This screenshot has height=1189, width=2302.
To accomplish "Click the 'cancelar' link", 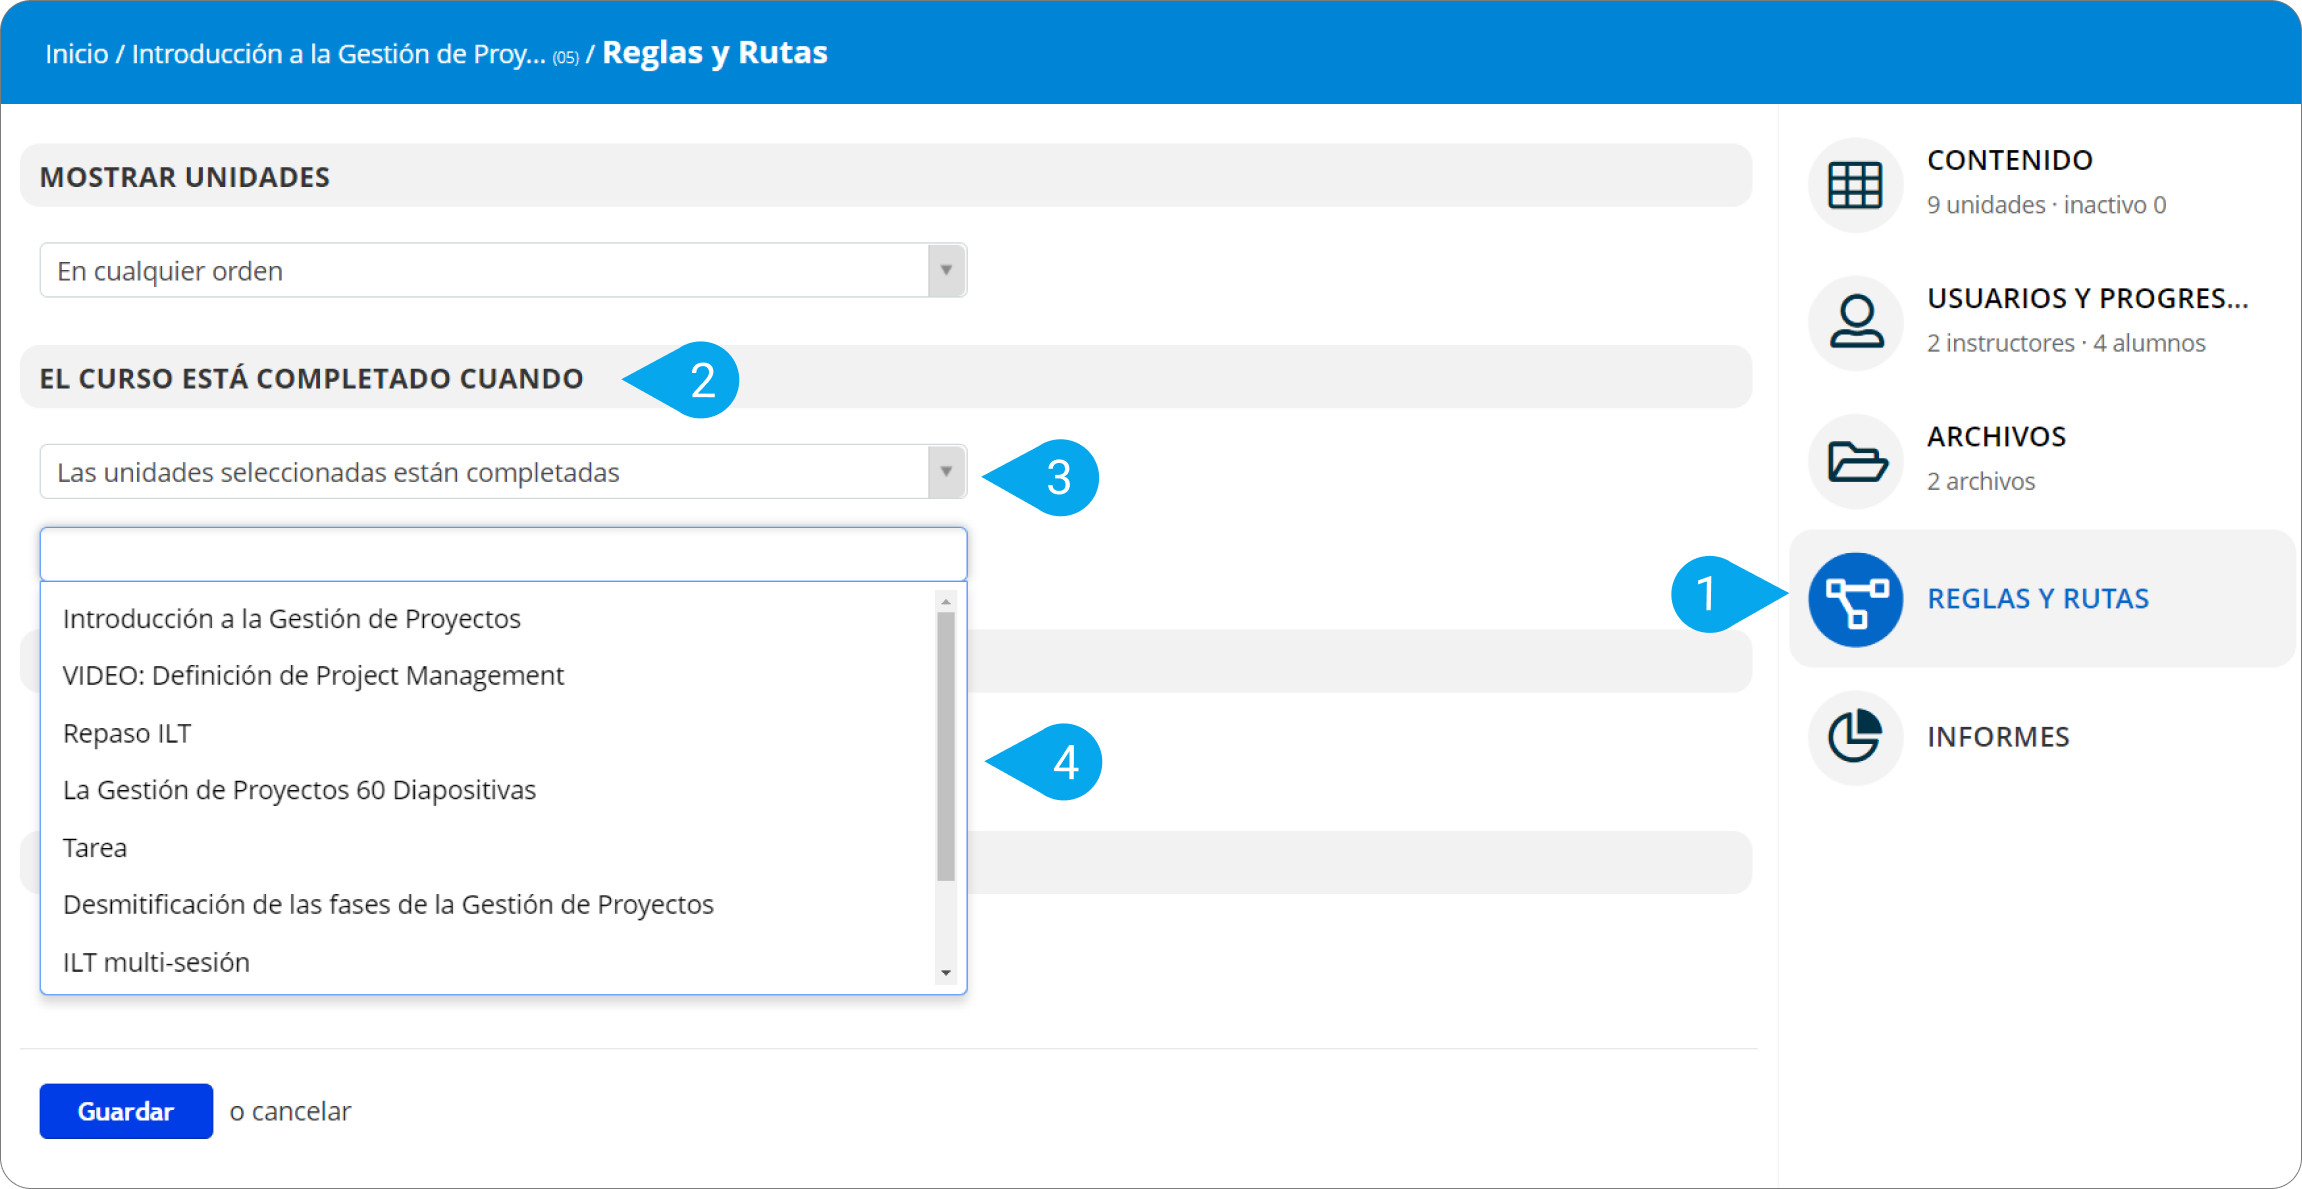I will tap(301, 1111).
